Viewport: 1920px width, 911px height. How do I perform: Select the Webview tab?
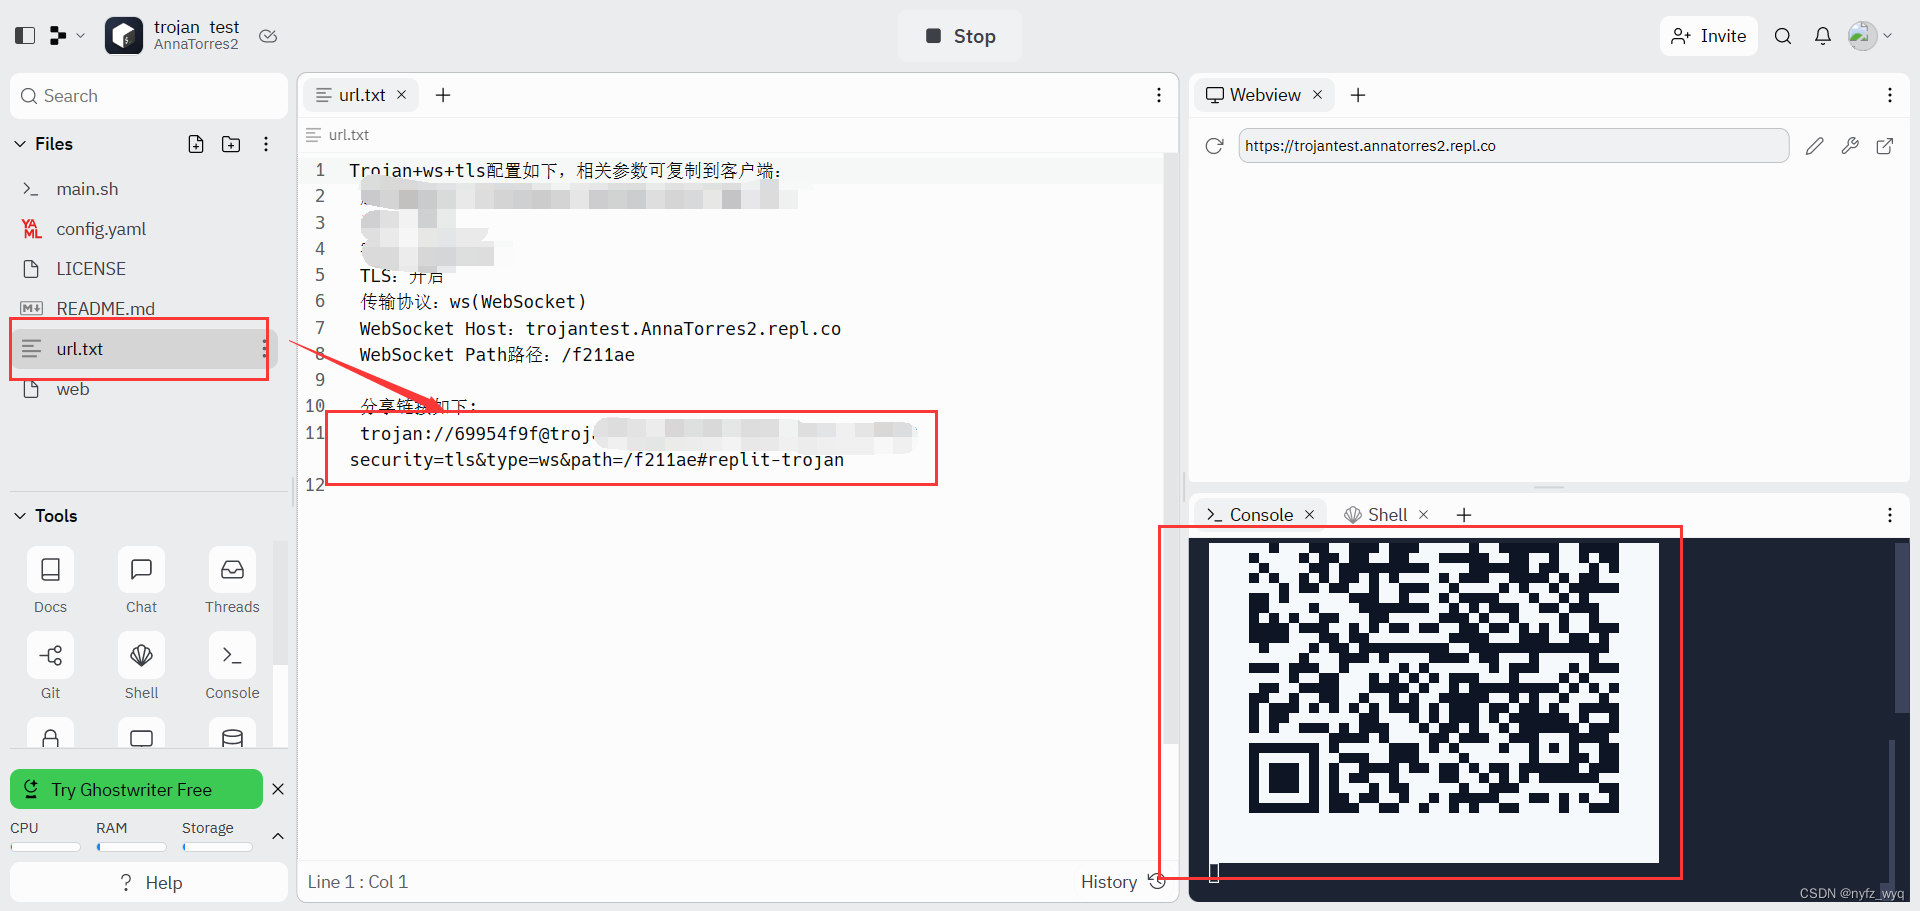click(x=1264, y=95)
